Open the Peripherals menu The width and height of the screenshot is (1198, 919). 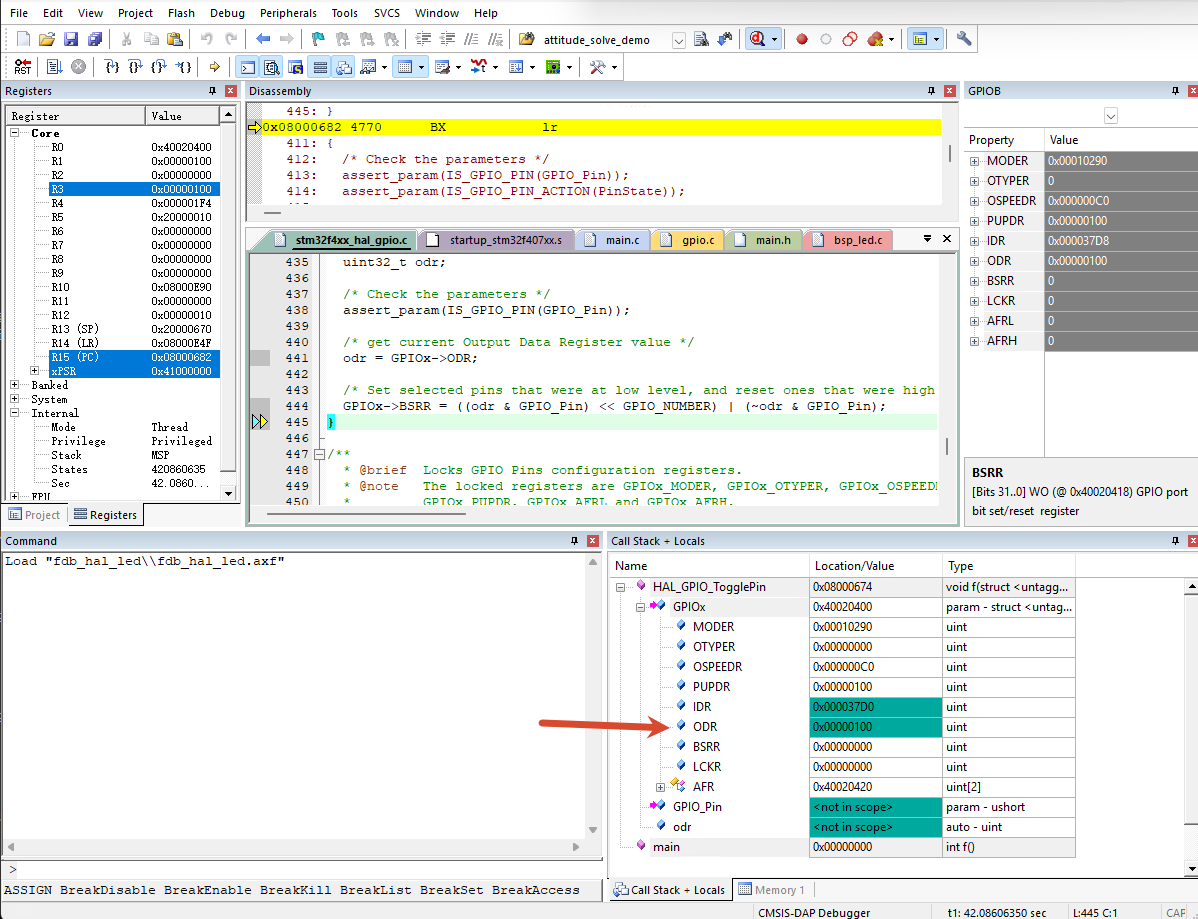coord(288,13)
